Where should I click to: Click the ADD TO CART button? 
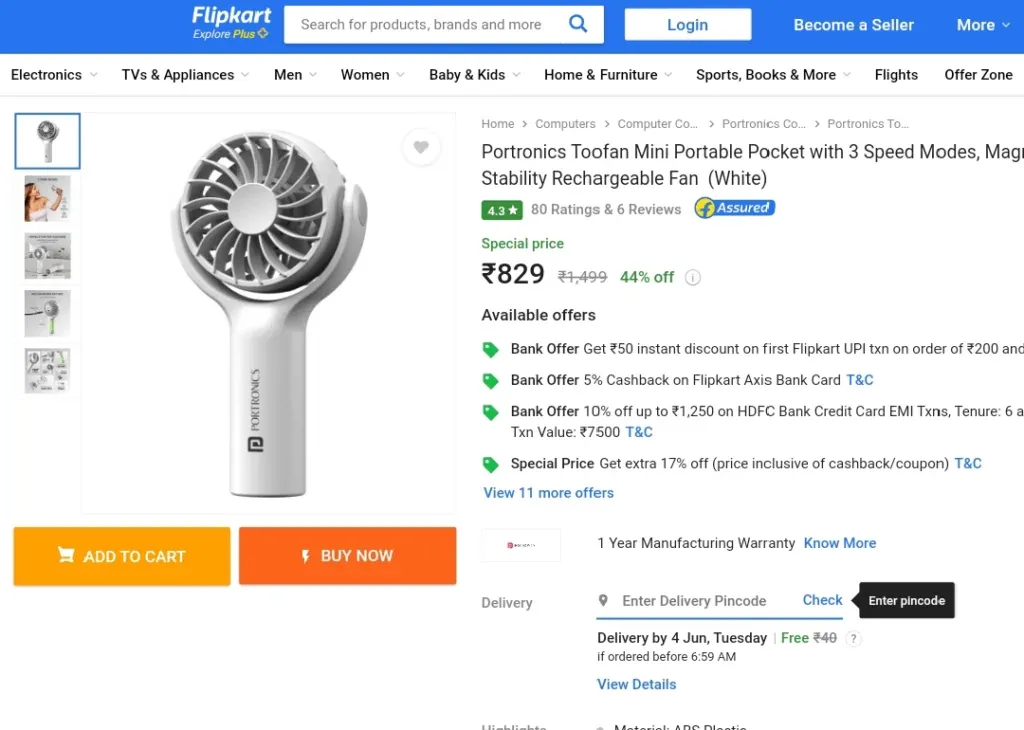(x=122, y=556)
